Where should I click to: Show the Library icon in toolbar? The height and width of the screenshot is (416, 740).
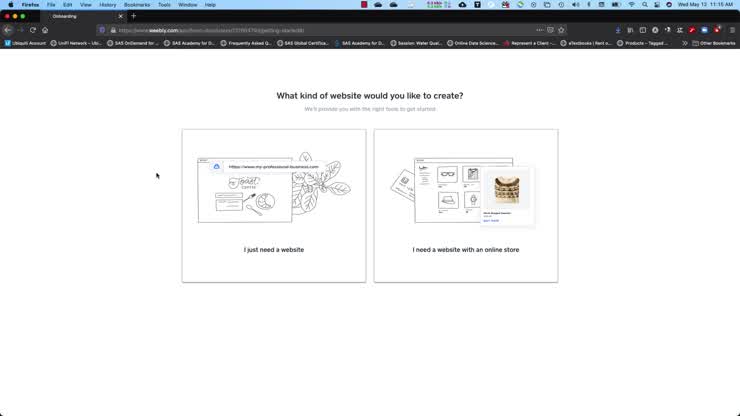click(630, 30)
